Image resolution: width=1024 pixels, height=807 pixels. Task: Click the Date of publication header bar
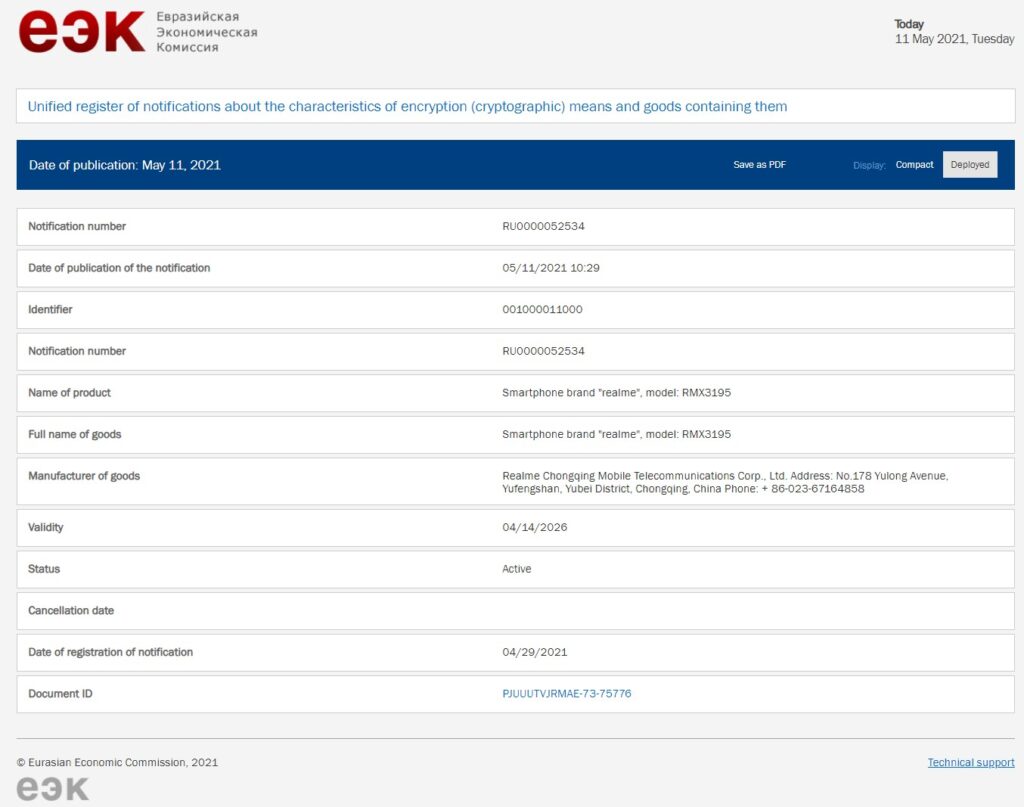coord(125,165)
